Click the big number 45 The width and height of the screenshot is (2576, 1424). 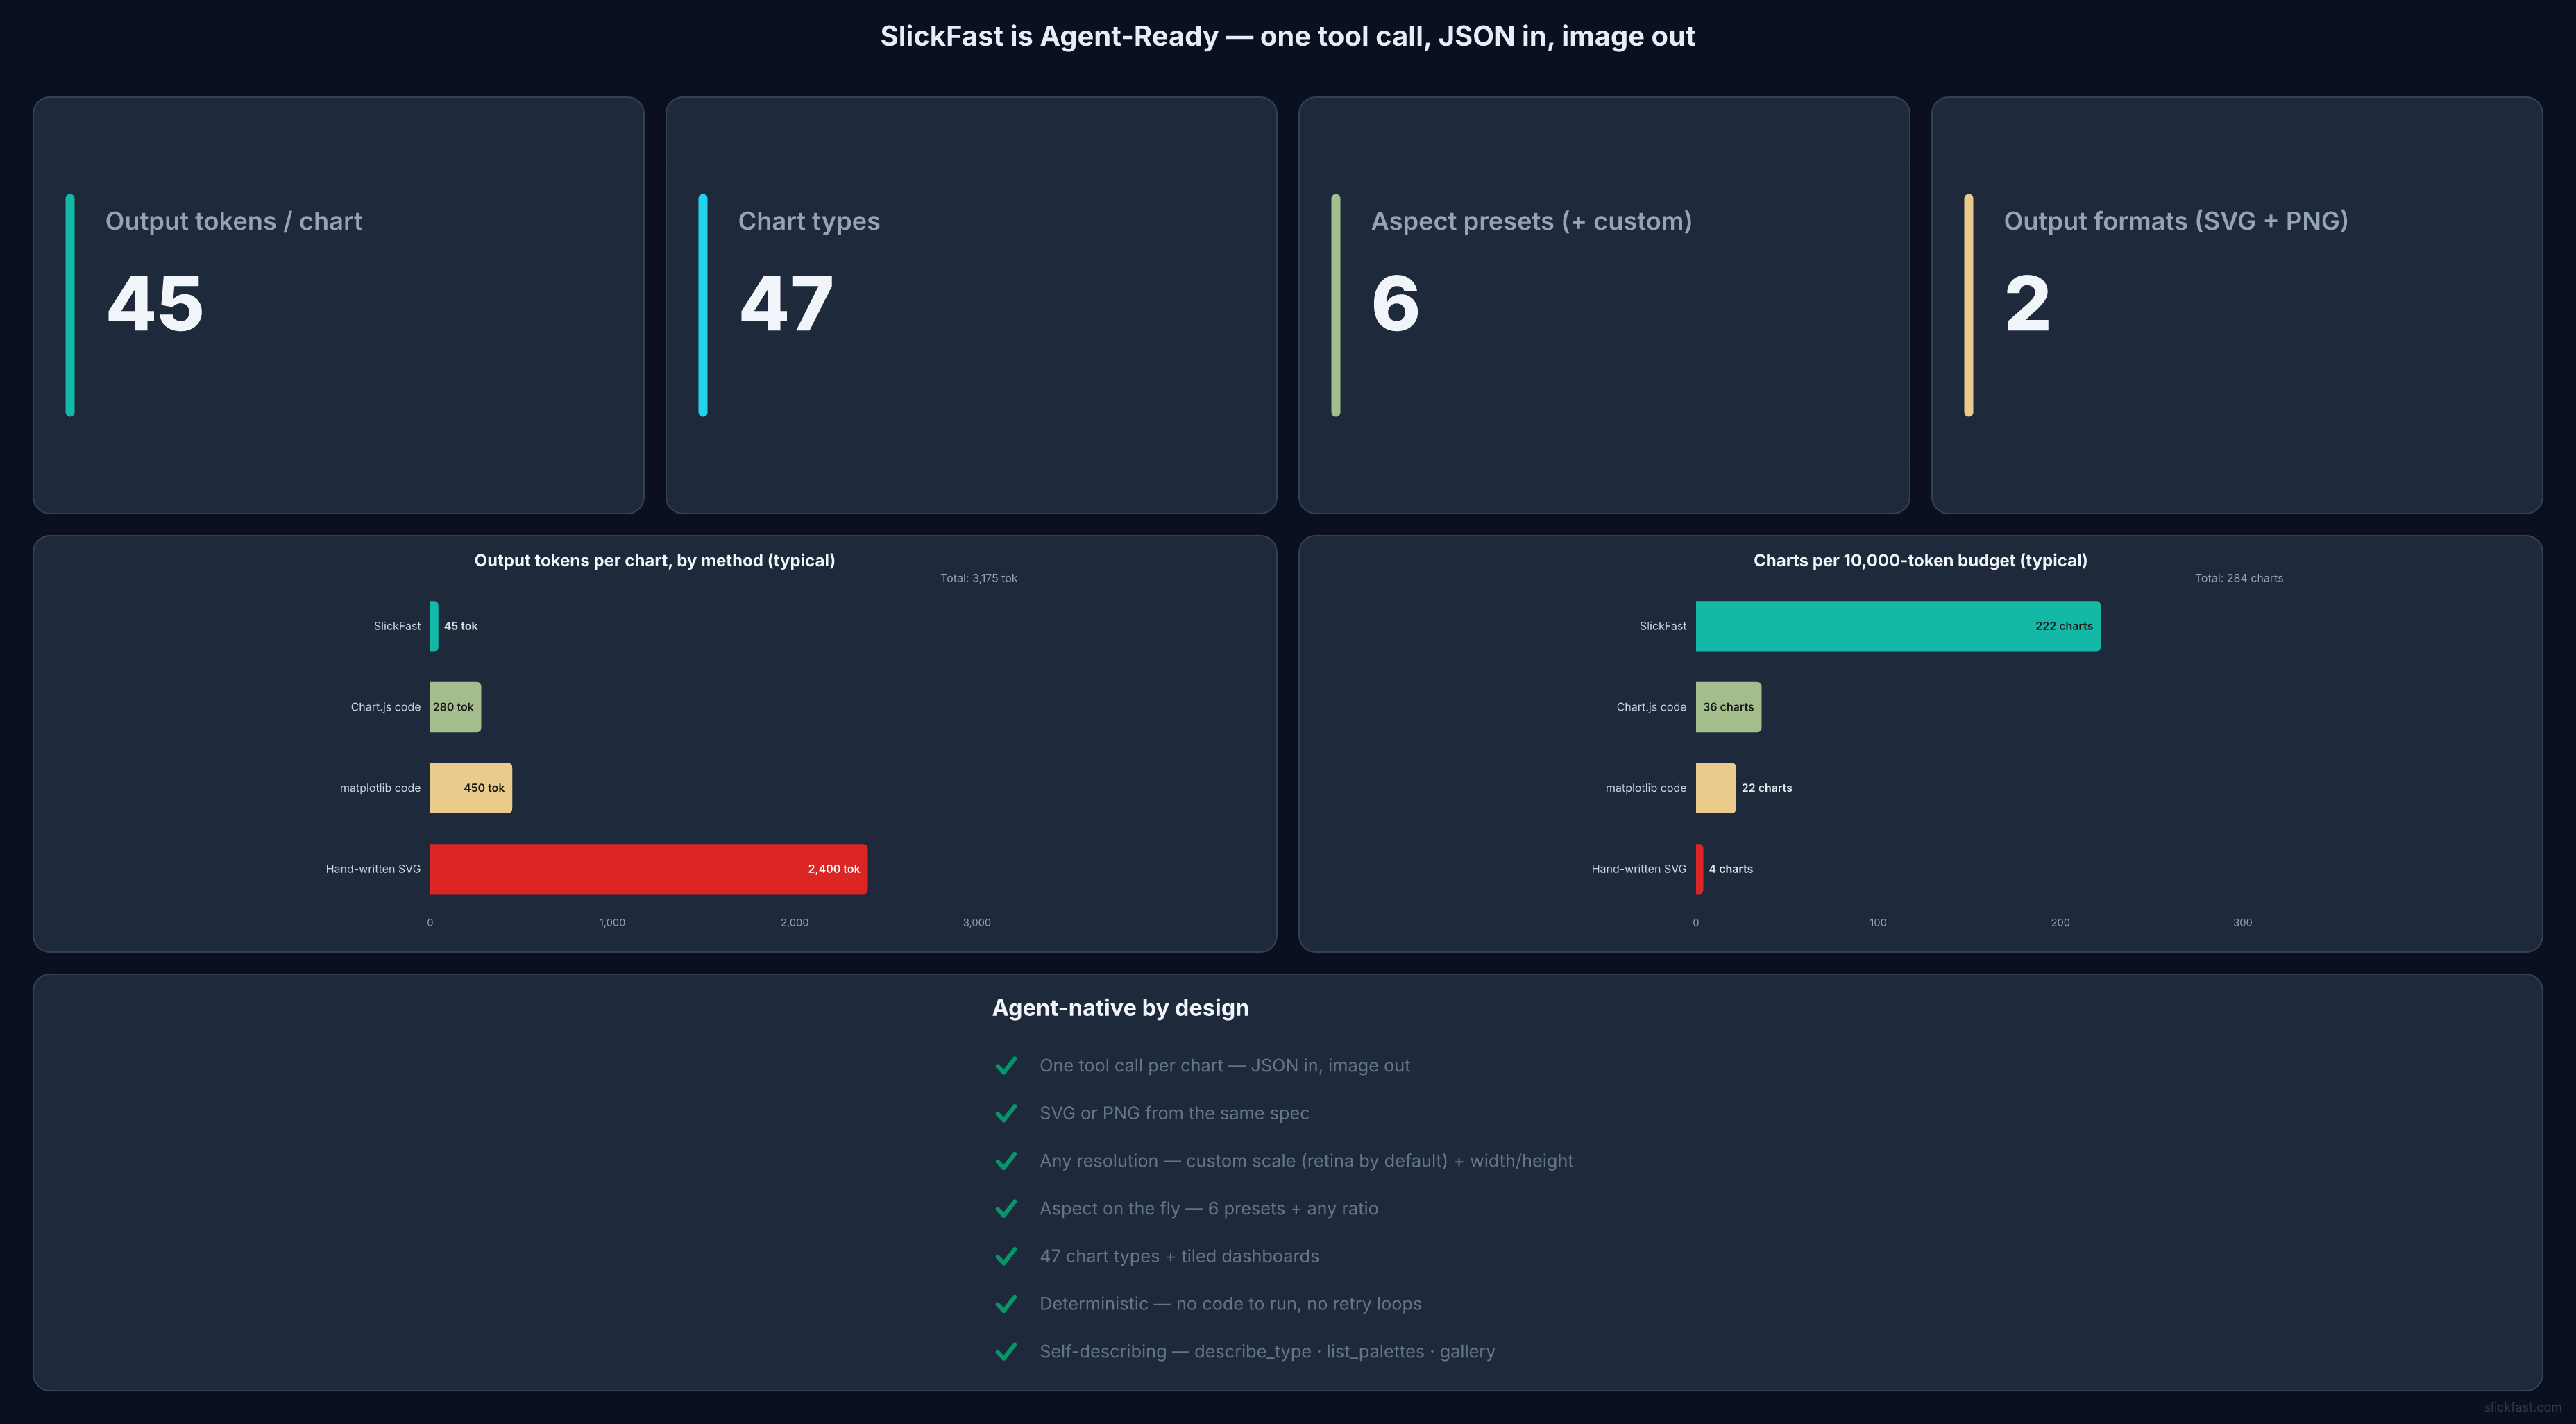point(155,304)
